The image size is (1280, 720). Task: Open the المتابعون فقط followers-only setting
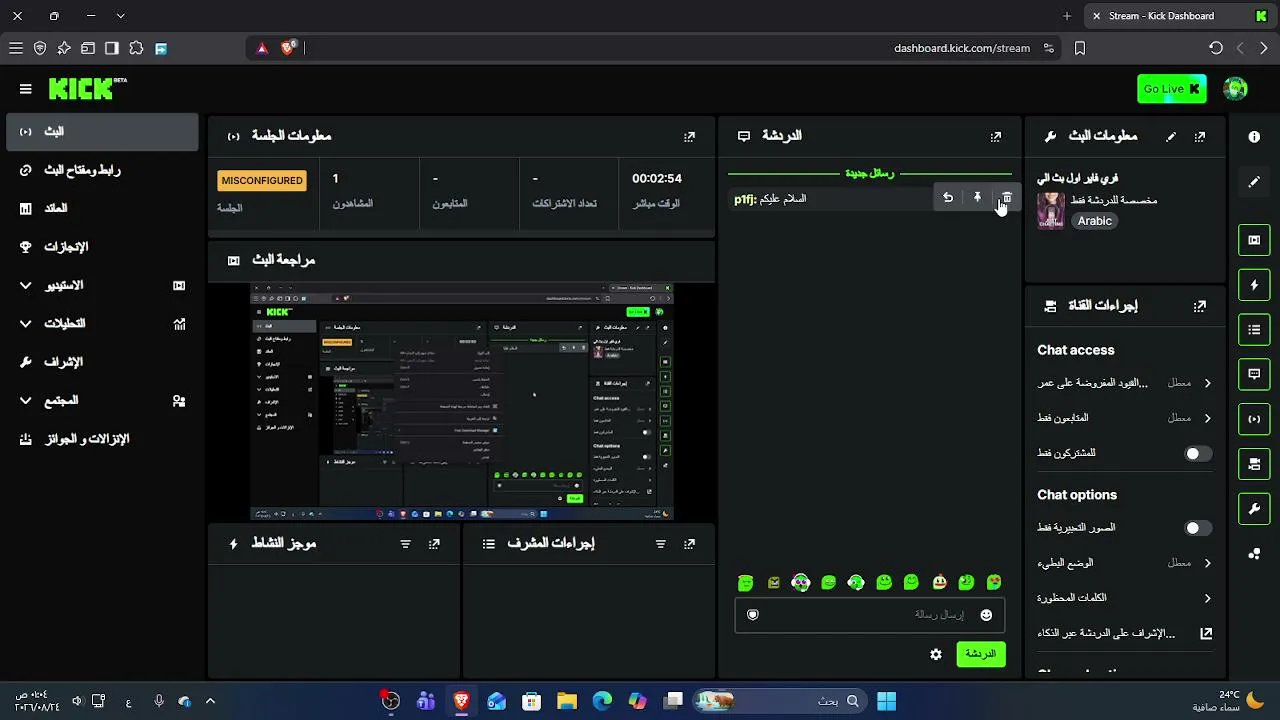(x=1125, y=418)
